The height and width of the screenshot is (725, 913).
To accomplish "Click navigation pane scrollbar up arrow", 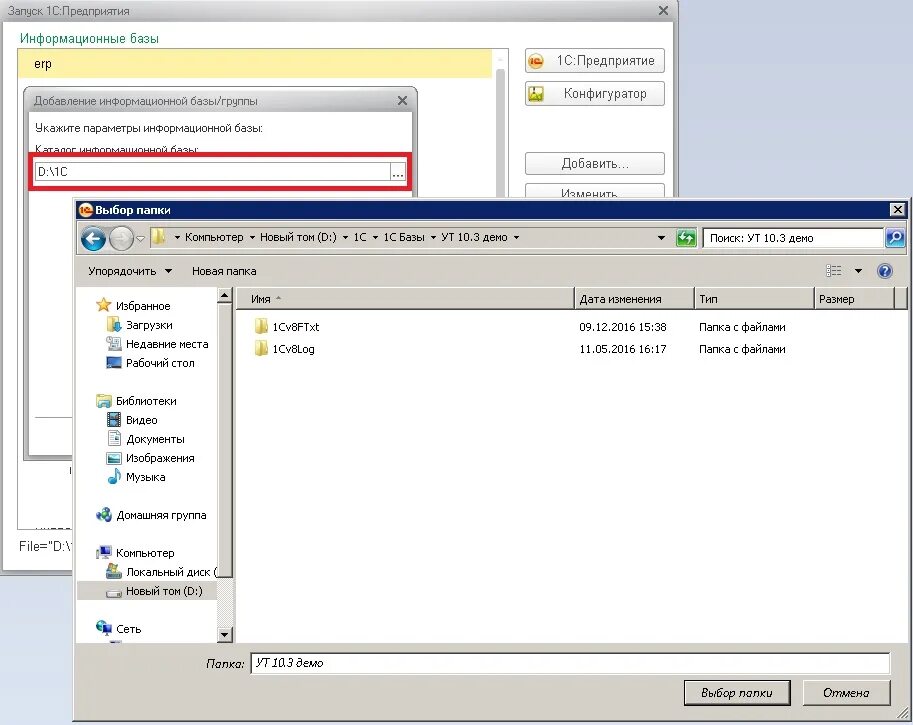I will [x=225, y=296].
